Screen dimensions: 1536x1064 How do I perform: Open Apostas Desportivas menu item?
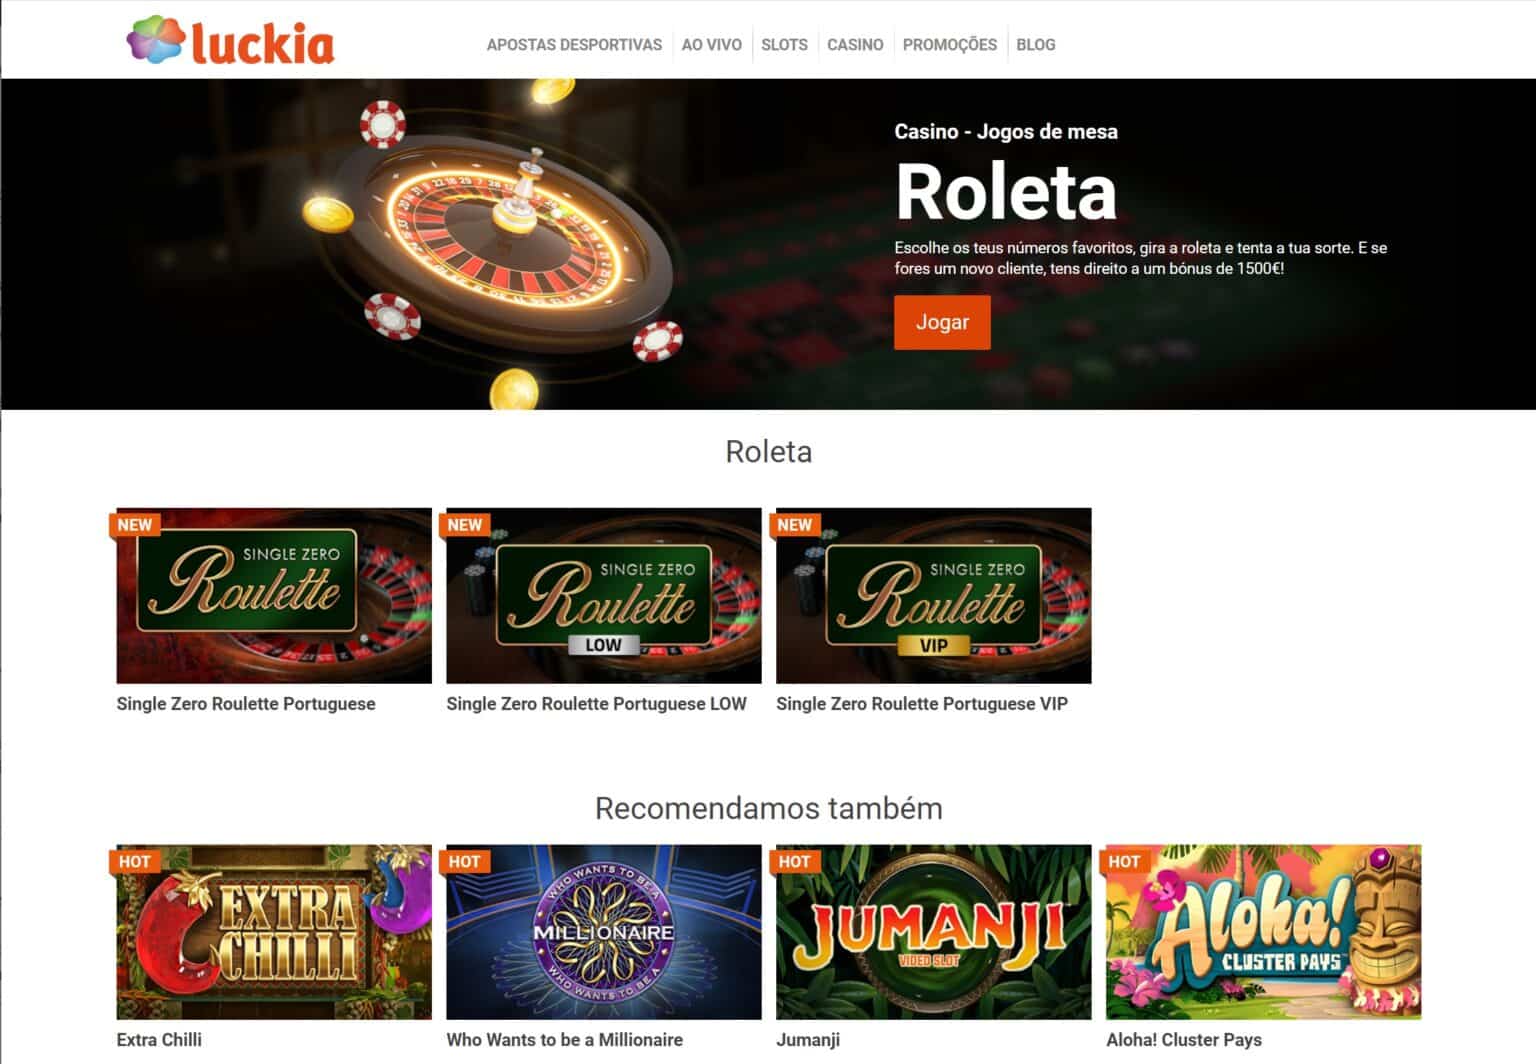click(x=574, y=45)
